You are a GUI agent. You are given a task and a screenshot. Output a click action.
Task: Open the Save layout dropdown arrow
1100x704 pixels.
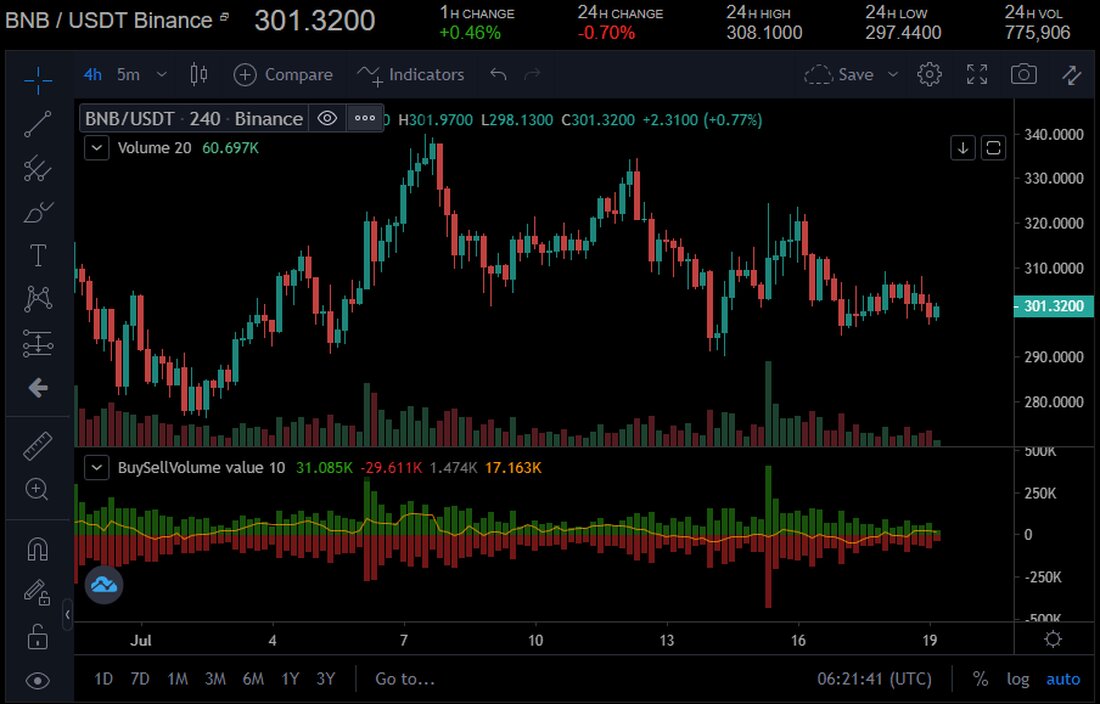point(893,74)
